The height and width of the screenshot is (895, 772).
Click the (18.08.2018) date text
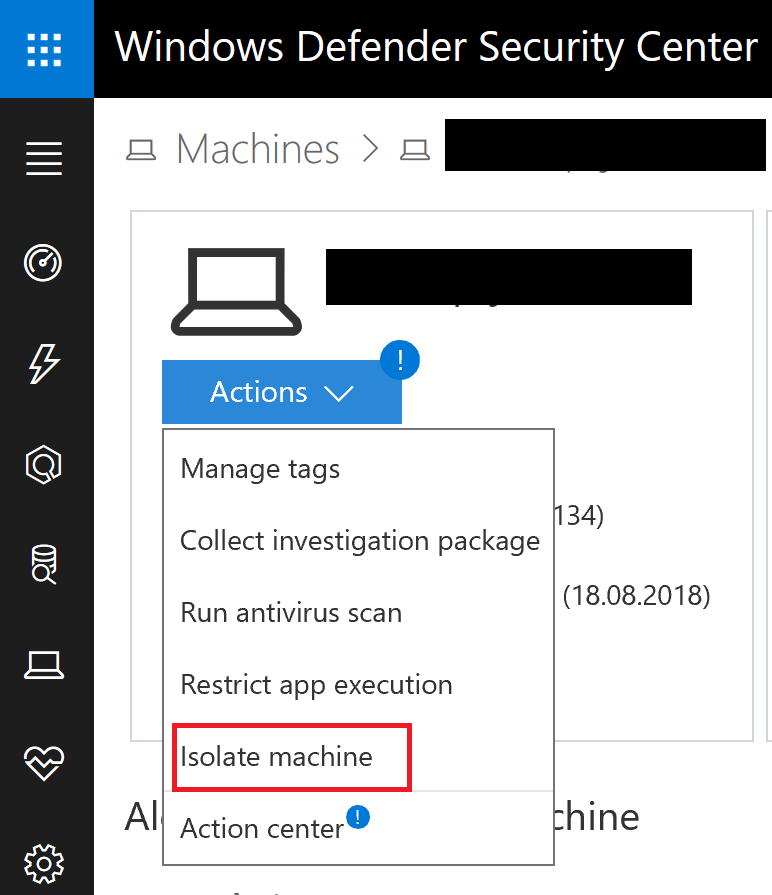click(x=636, y=596)
